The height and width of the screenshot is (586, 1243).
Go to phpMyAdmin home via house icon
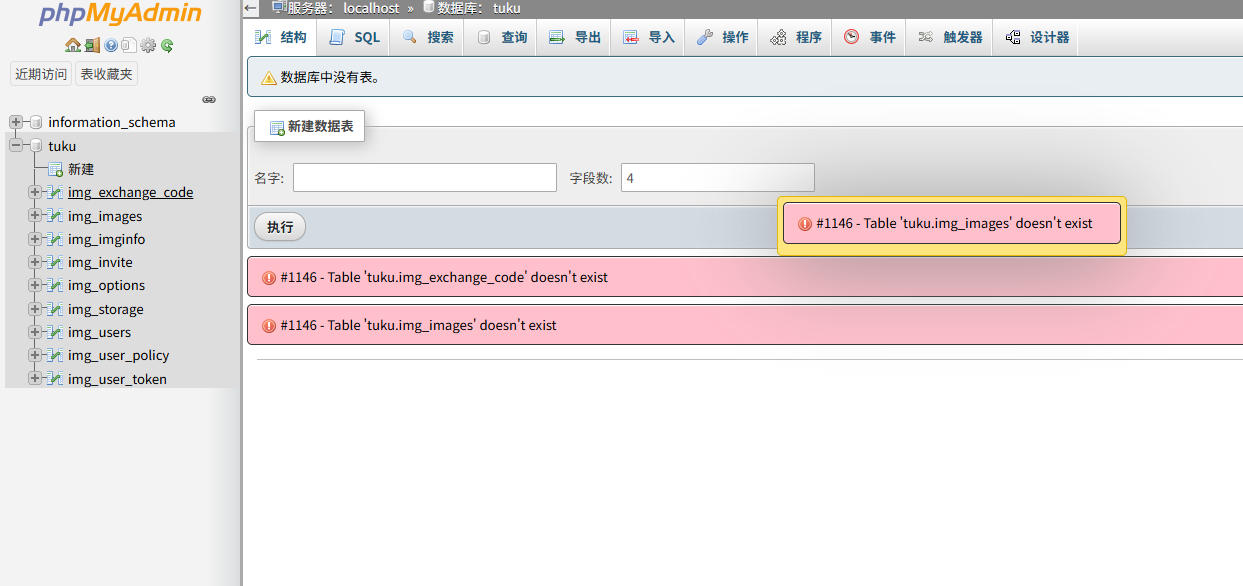(72, 45)
